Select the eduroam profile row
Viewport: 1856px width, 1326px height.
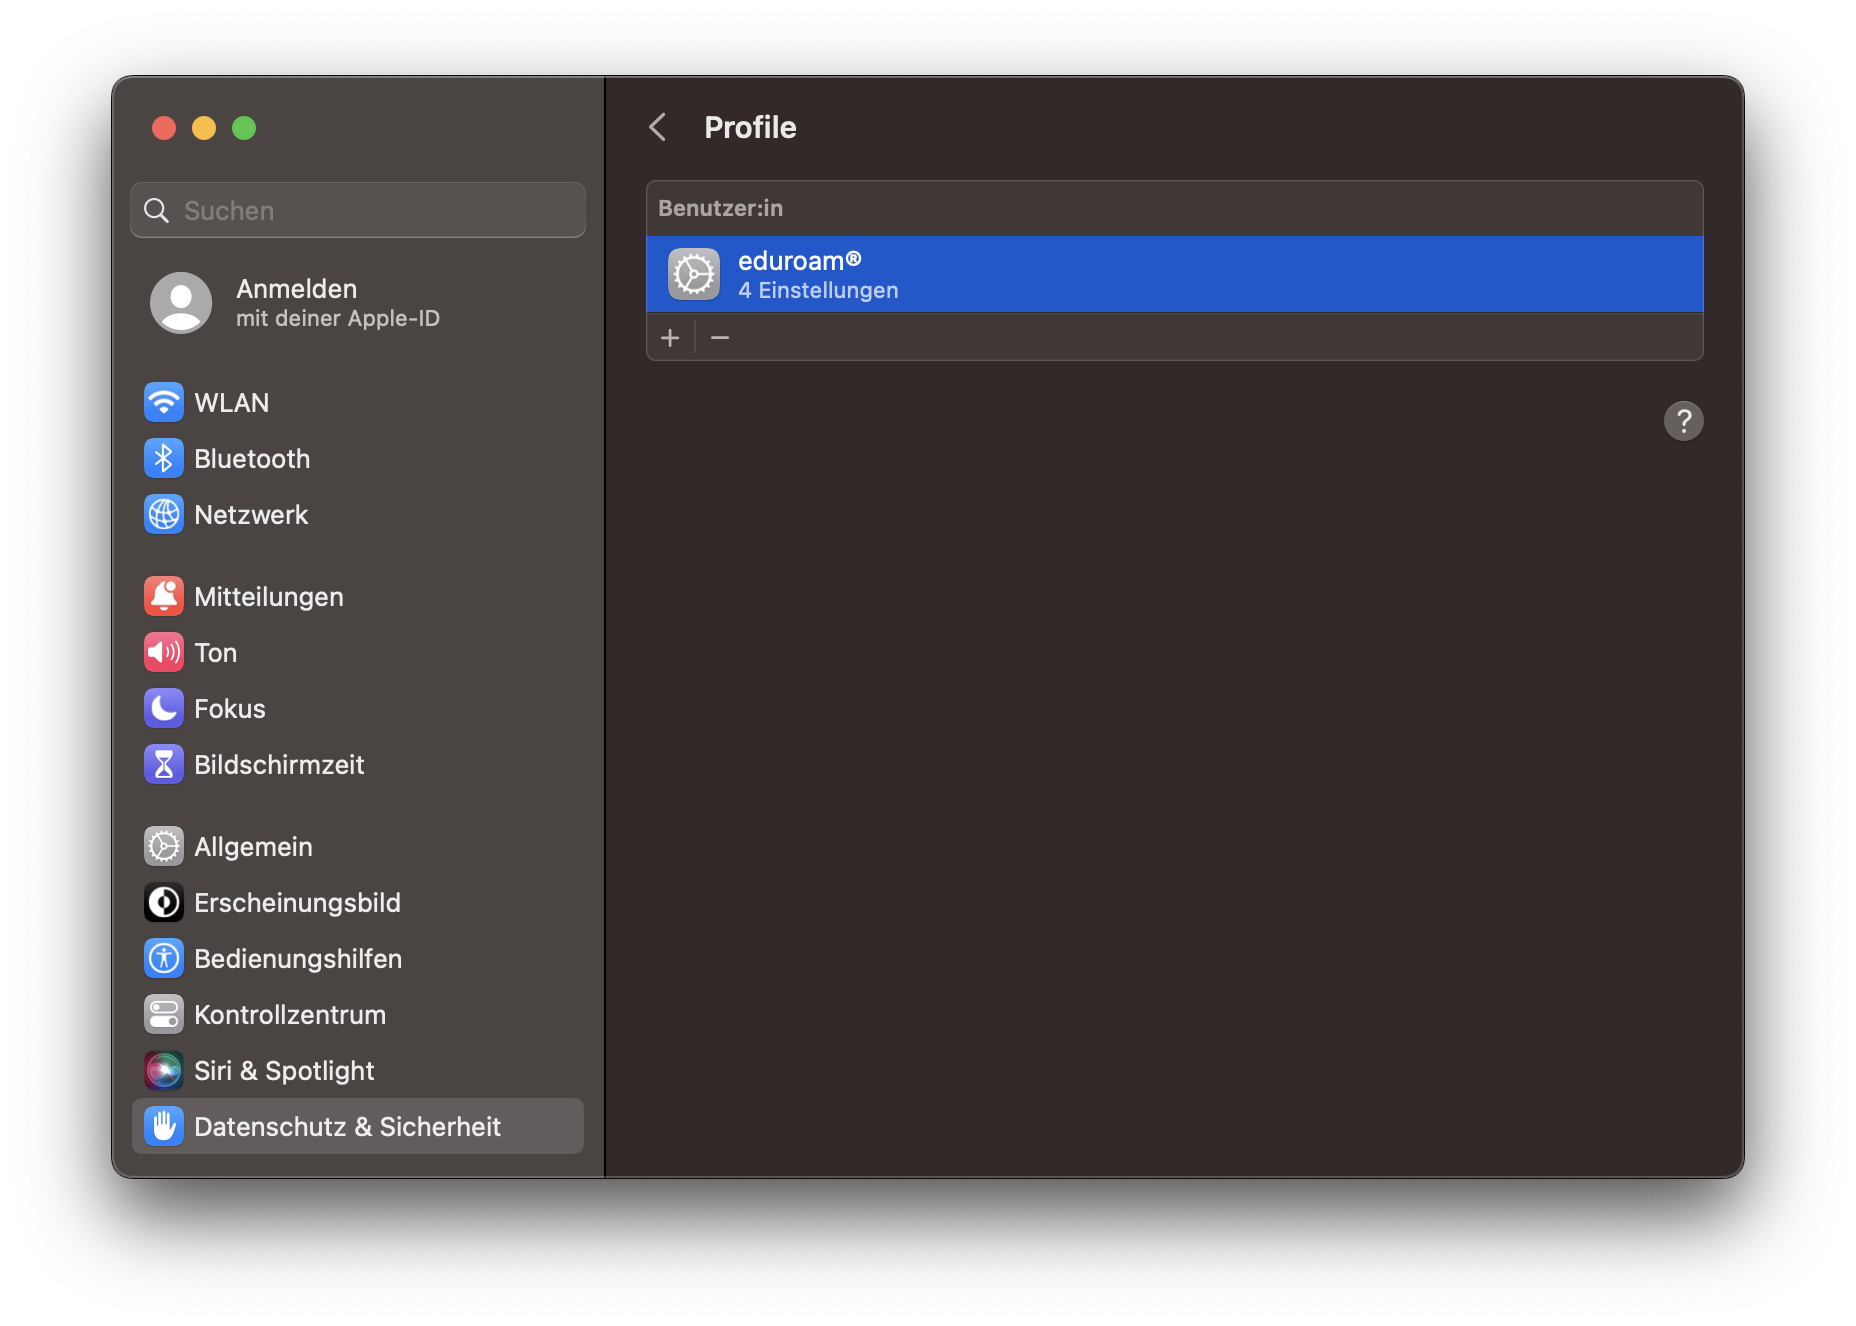click(1174, 275)
